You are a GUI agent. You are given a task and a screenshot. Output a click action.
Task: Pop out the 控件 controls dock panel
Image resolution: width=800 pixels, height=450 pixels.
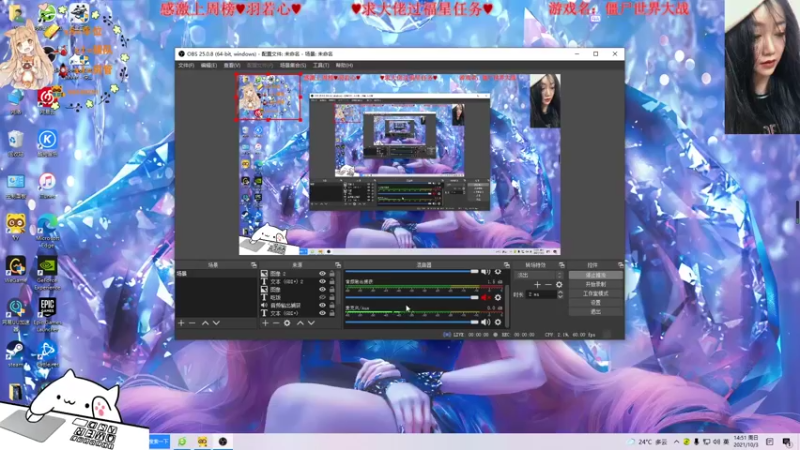click(620, 265)
